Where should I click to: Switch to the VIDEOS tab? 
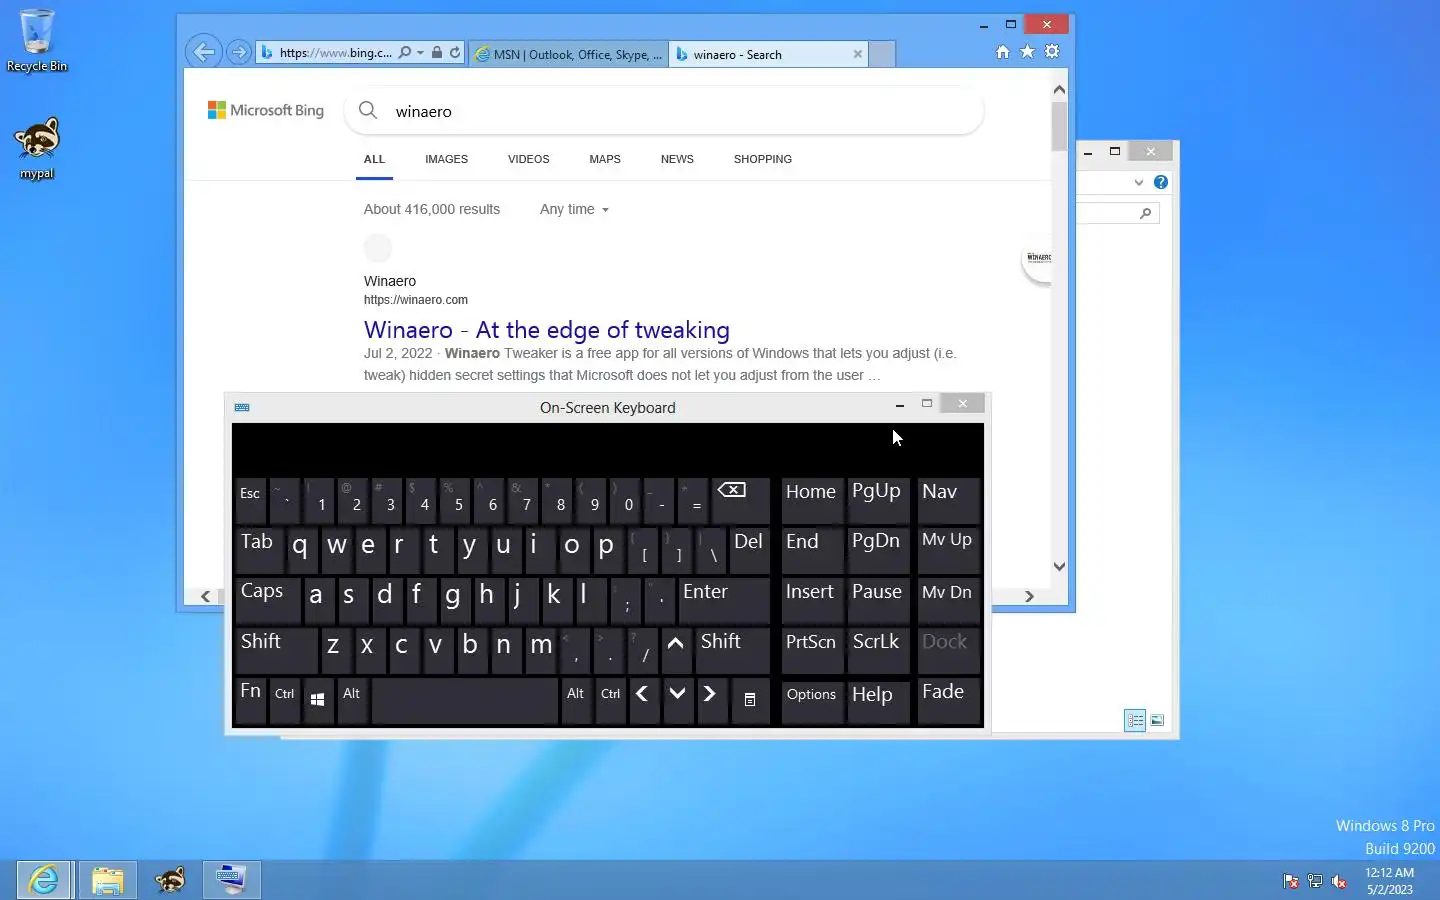[x=528, y=159]
